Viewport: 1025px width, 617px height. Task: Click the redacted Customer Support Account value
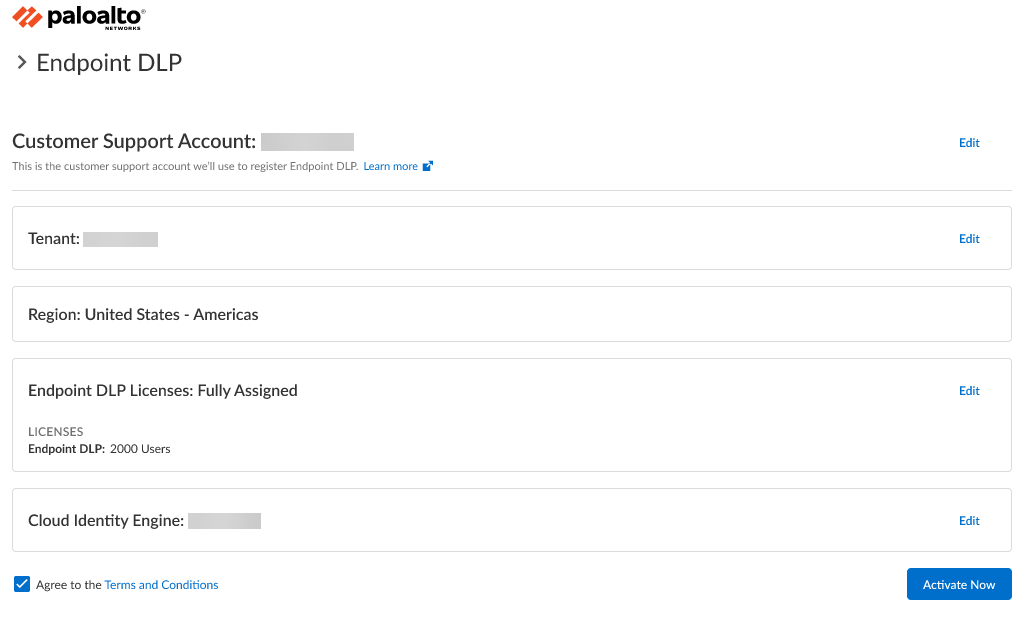click(307, 142)
